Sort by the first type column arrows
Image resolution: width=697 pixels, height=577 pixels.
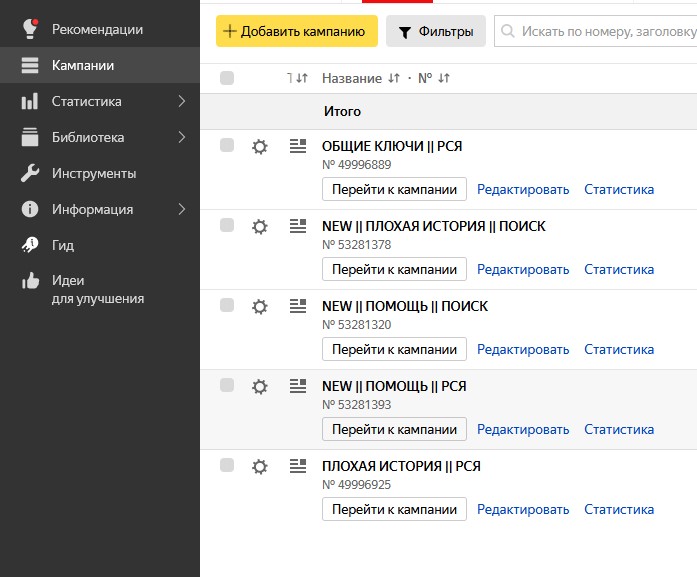[x=302, y=78]
